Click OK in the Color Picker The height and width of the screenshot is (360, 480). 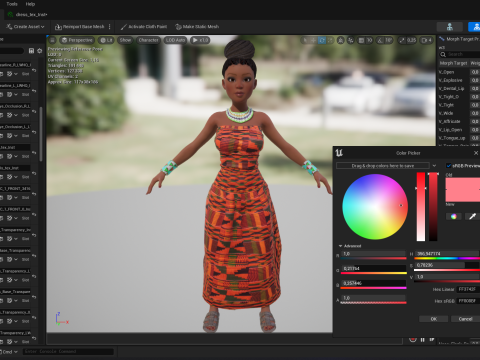point(434,319)
